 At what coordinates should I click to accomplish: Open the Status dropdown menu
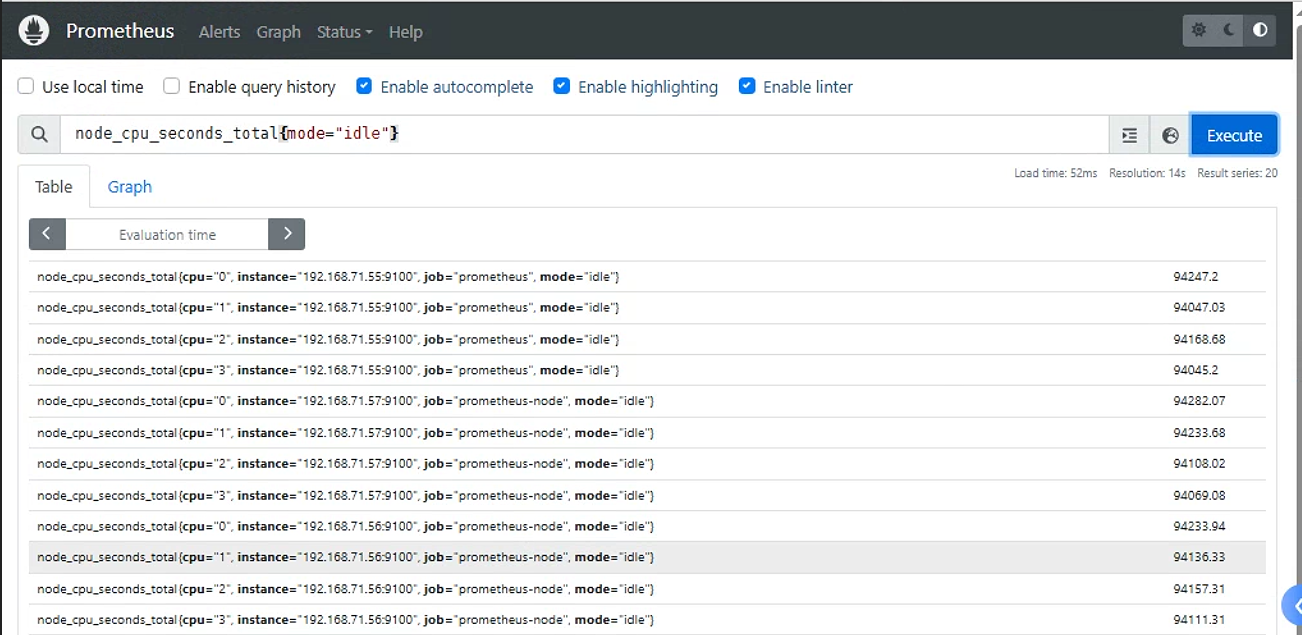(x=344, y=32)
